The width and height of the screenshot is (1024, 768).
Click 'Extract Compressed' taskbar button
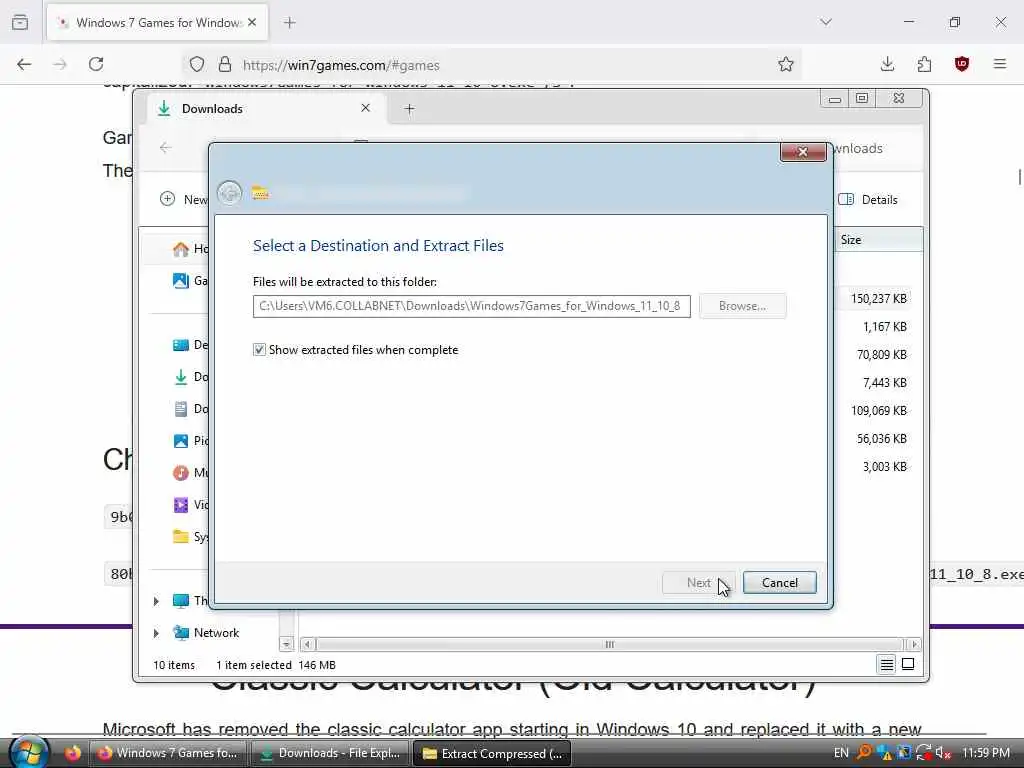pos(492,754)
